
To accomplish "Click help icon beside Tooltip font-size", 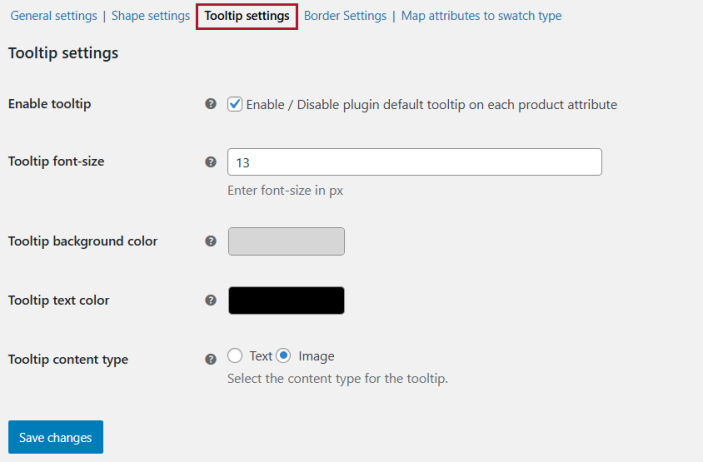I will coord(211,162).
